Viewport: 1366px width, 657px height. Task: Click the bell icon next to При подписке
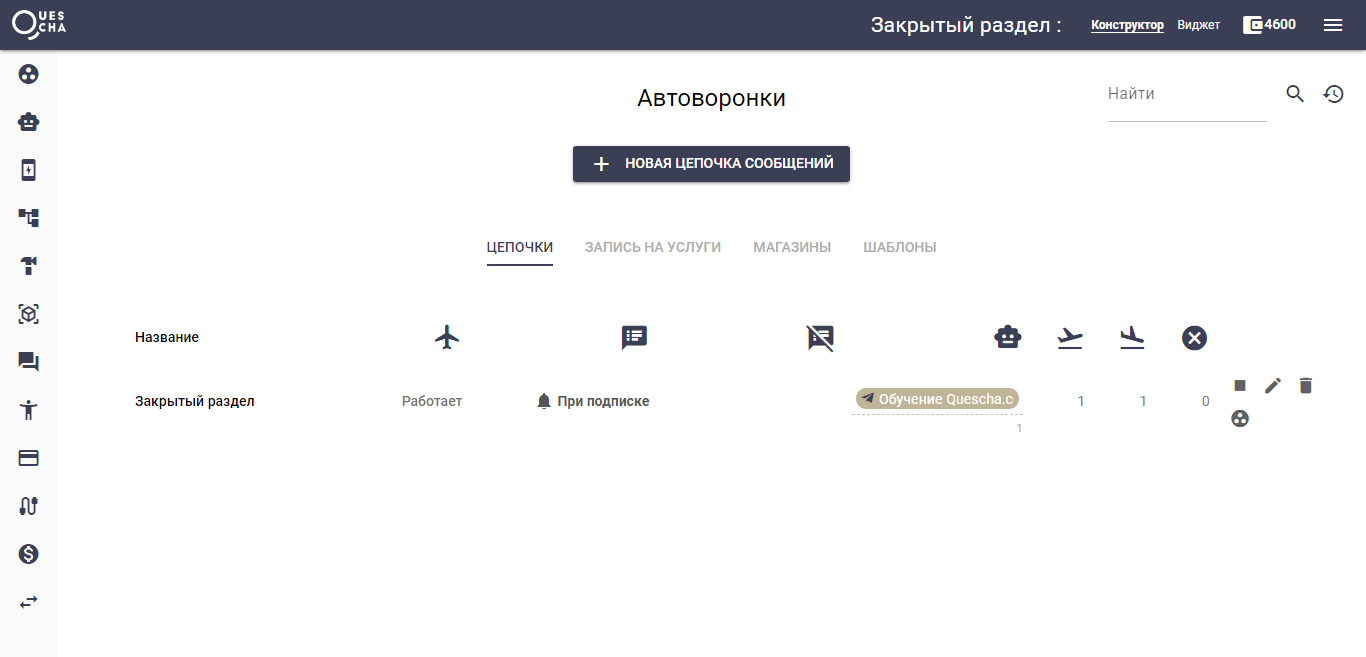point(542,400)
